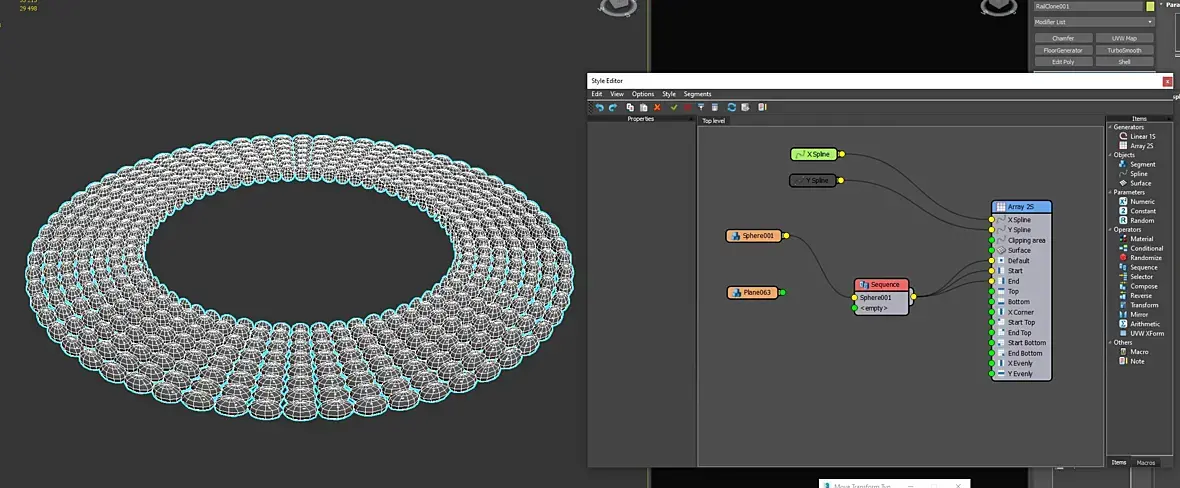
Task: Select the Randomize operator item
Action: tap(1140, 258)
